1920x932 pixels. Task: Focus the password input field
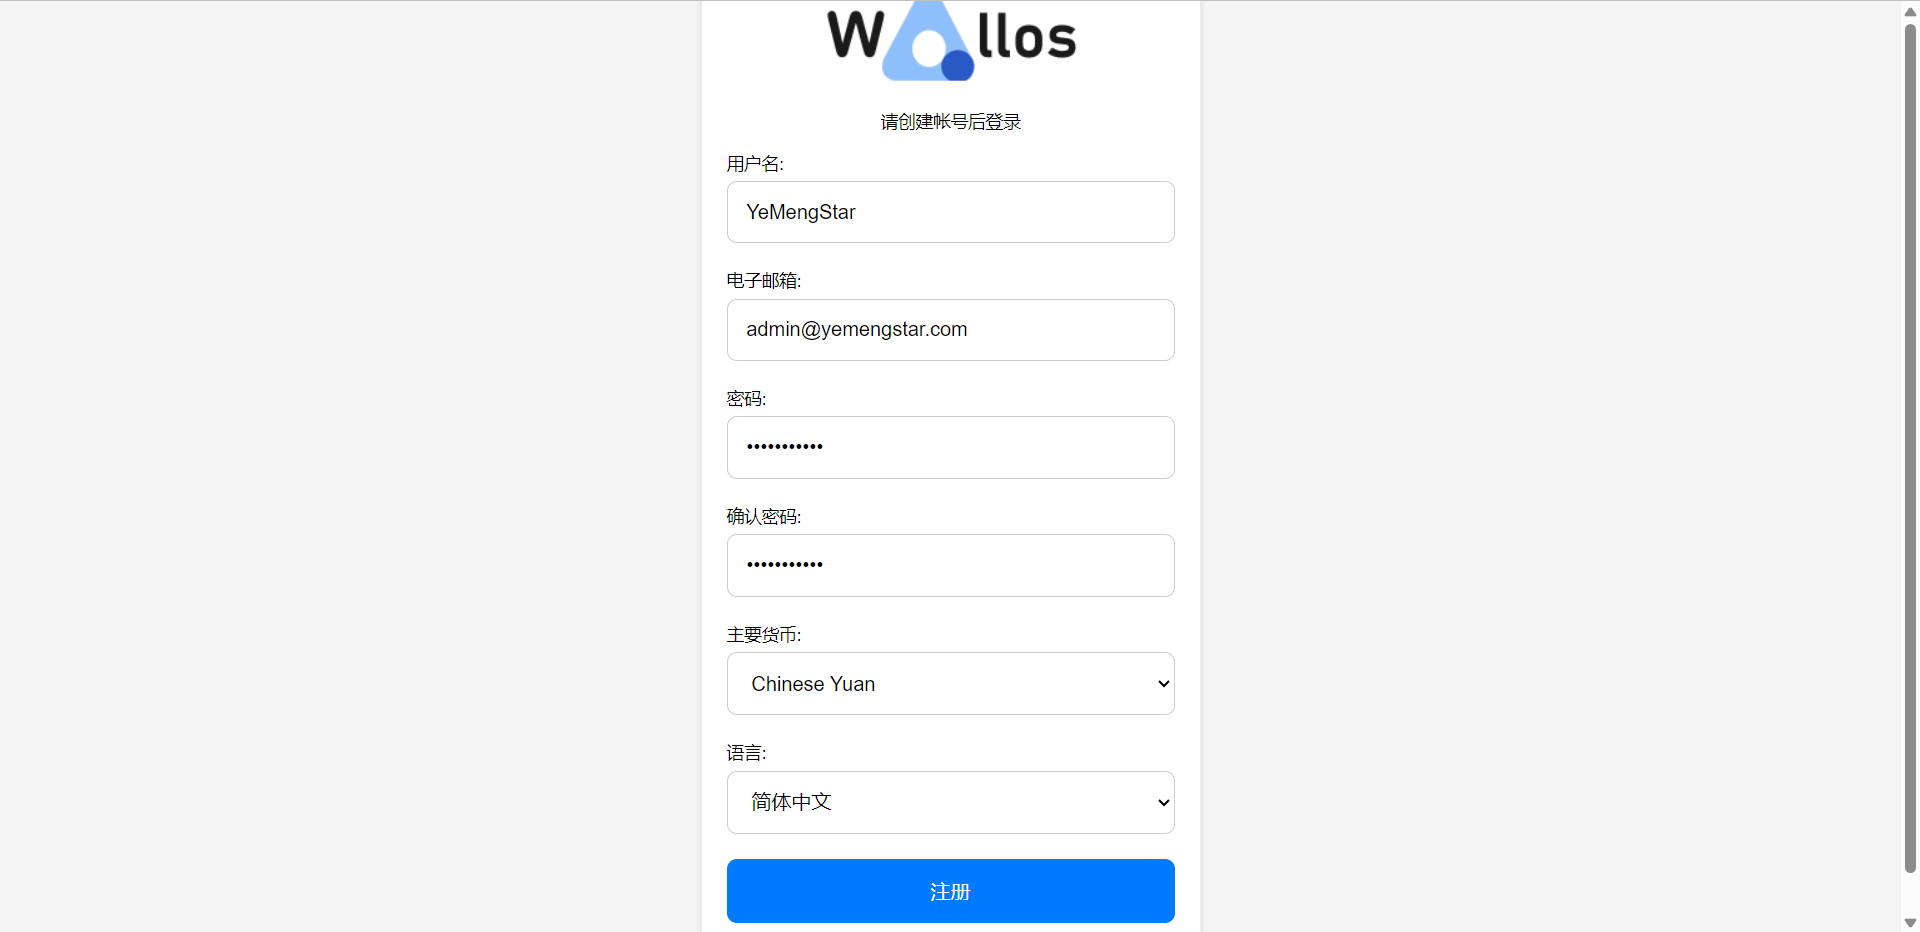(x=950, y=447)
